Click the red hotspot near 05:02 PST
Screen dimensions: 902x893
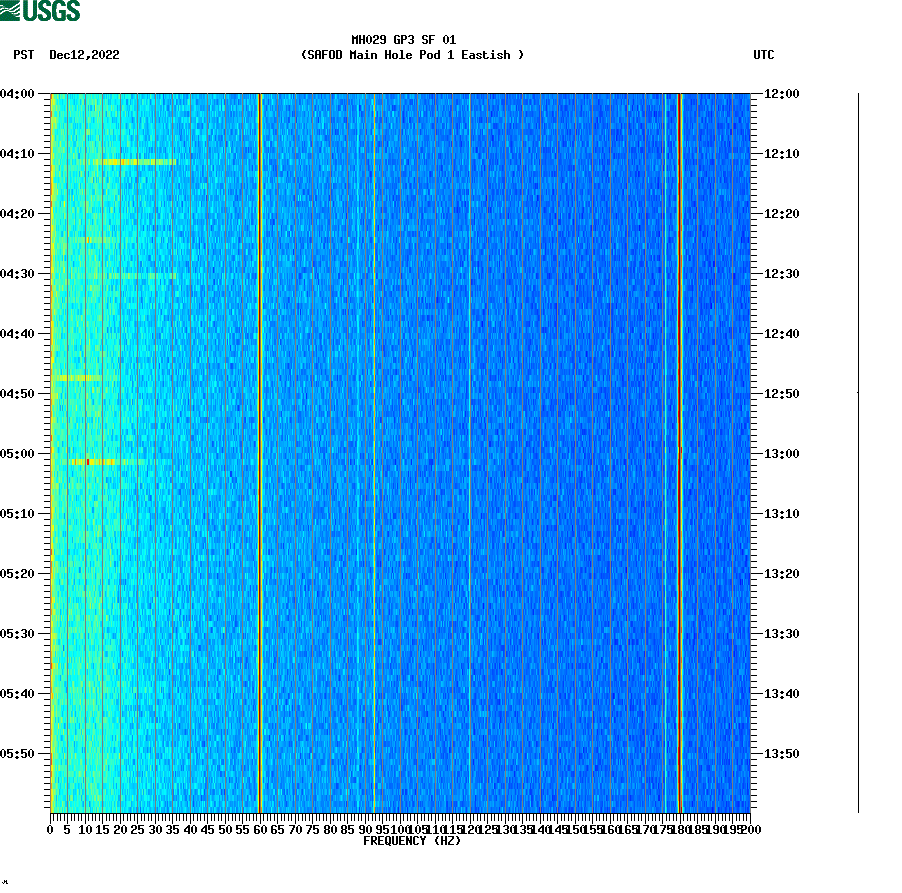pyautogui.click(x=90, y=462)
